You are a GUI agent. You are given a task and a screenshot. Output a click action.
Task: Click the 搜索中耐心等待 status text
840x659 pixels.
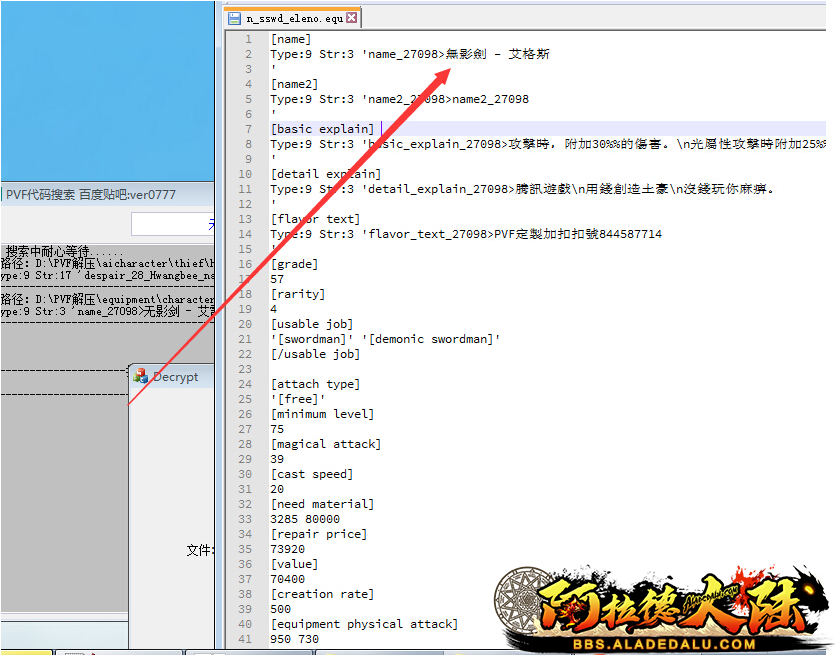(x=65, y=251)
